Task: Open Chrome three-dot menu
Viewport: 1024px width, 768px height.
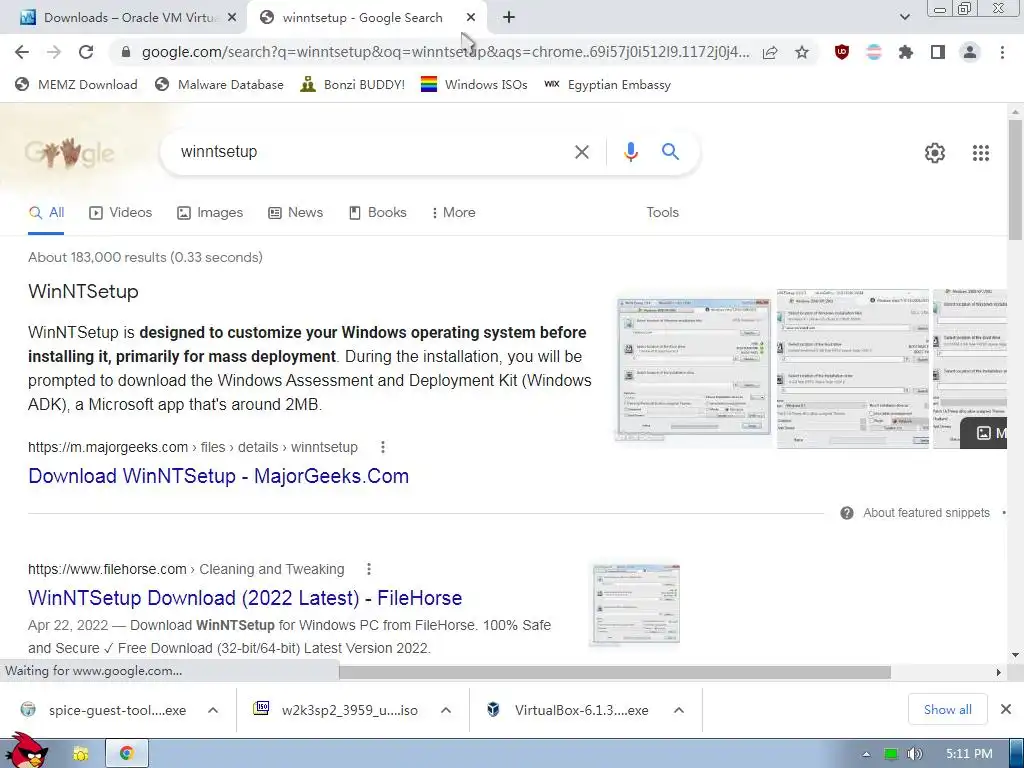Action: [1002, 52]
